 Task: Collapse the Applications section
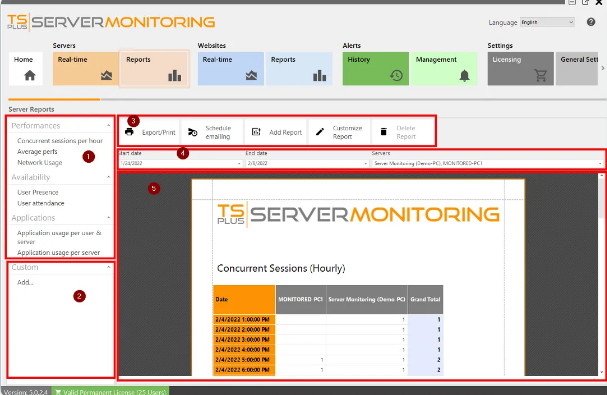tap(108, 218)
